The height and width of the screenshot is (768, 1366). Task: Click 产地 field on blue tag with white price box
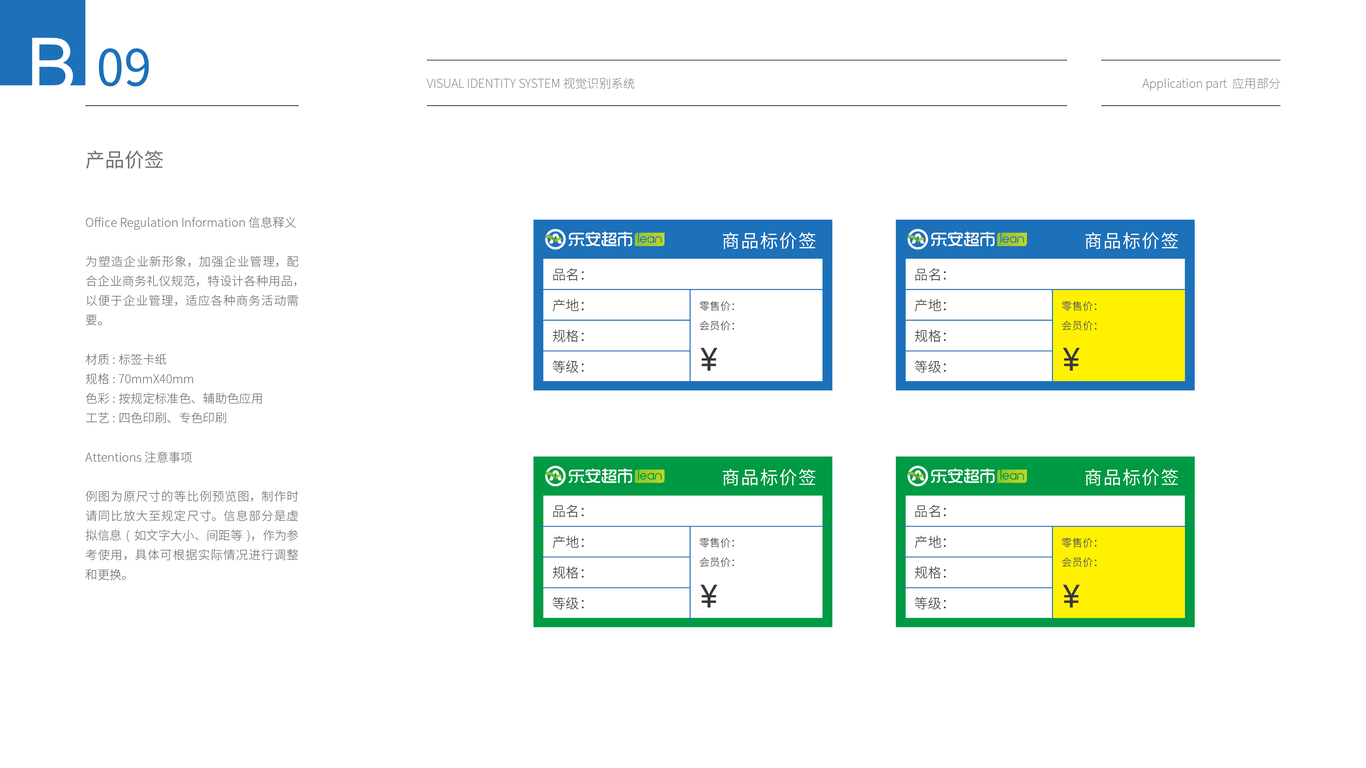[616, 305]
